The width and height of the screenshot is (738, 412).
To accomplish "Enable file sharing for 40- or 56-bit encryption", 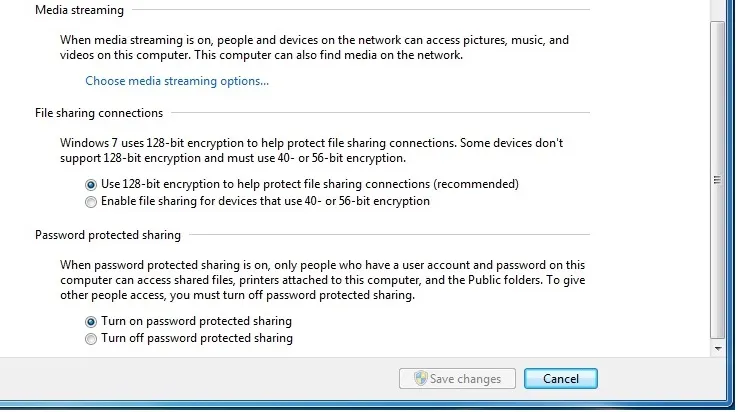I will pos(92,201).
